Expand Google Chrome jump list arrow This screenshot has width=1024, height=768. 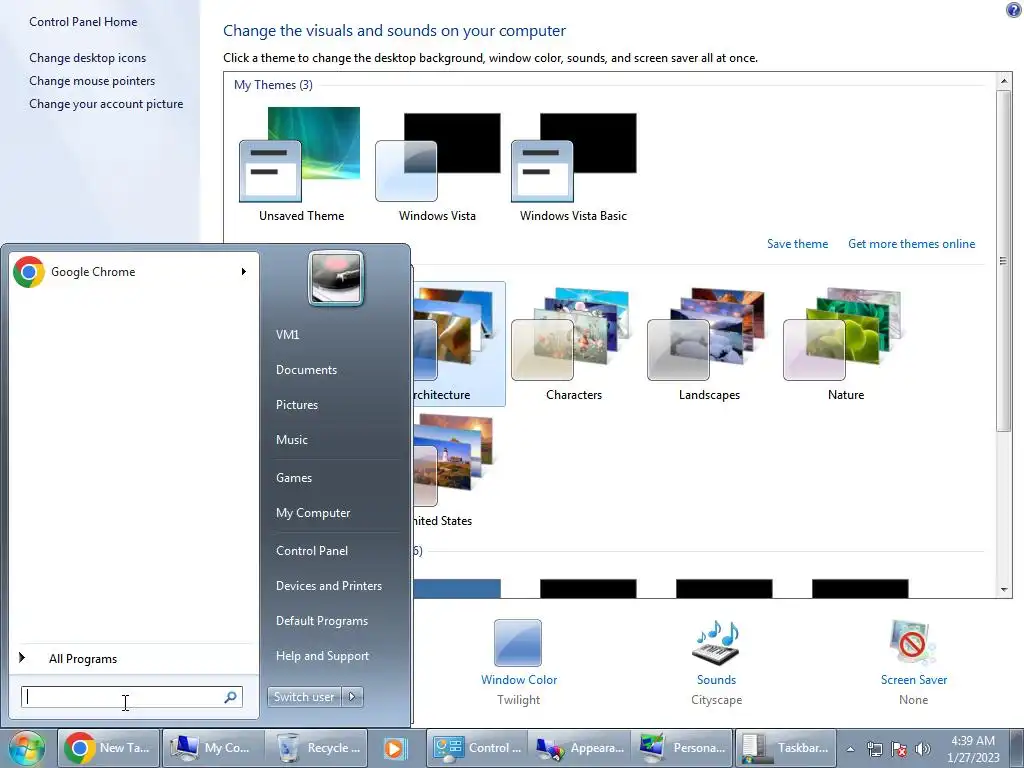click(244, 272)
